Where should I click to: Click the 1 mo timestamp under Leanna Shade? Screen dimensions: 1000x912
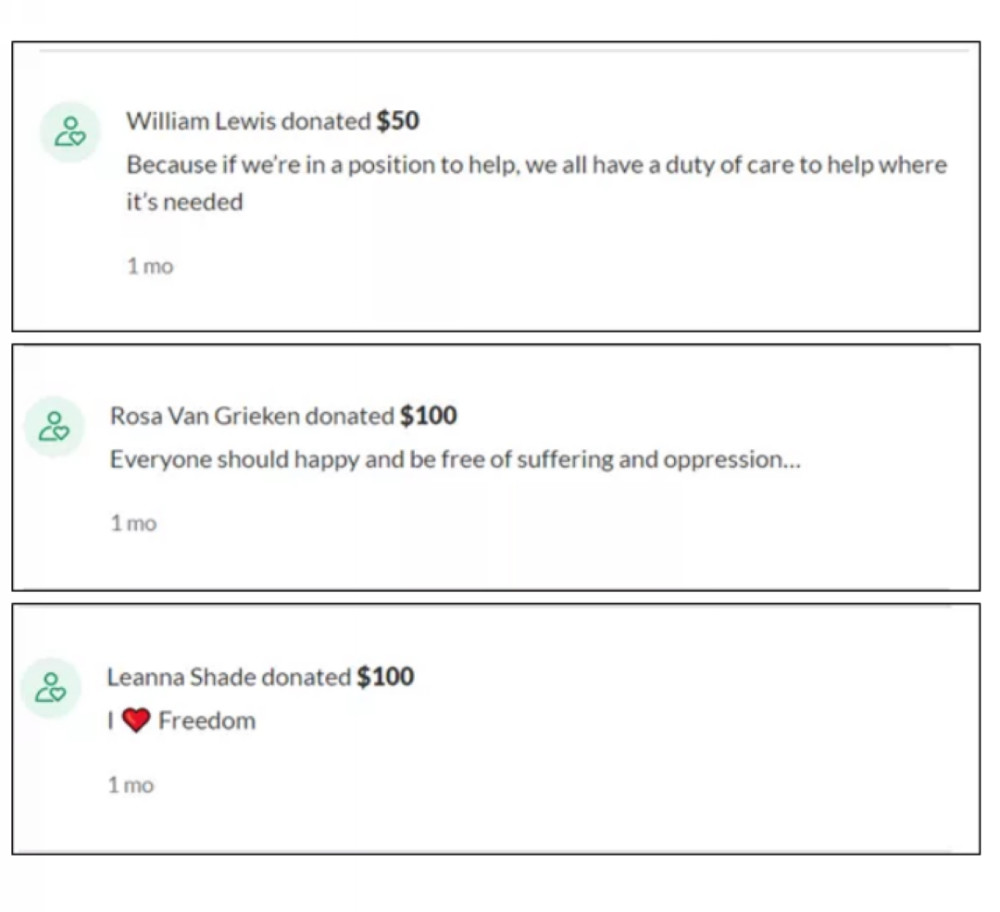point(131,785)
